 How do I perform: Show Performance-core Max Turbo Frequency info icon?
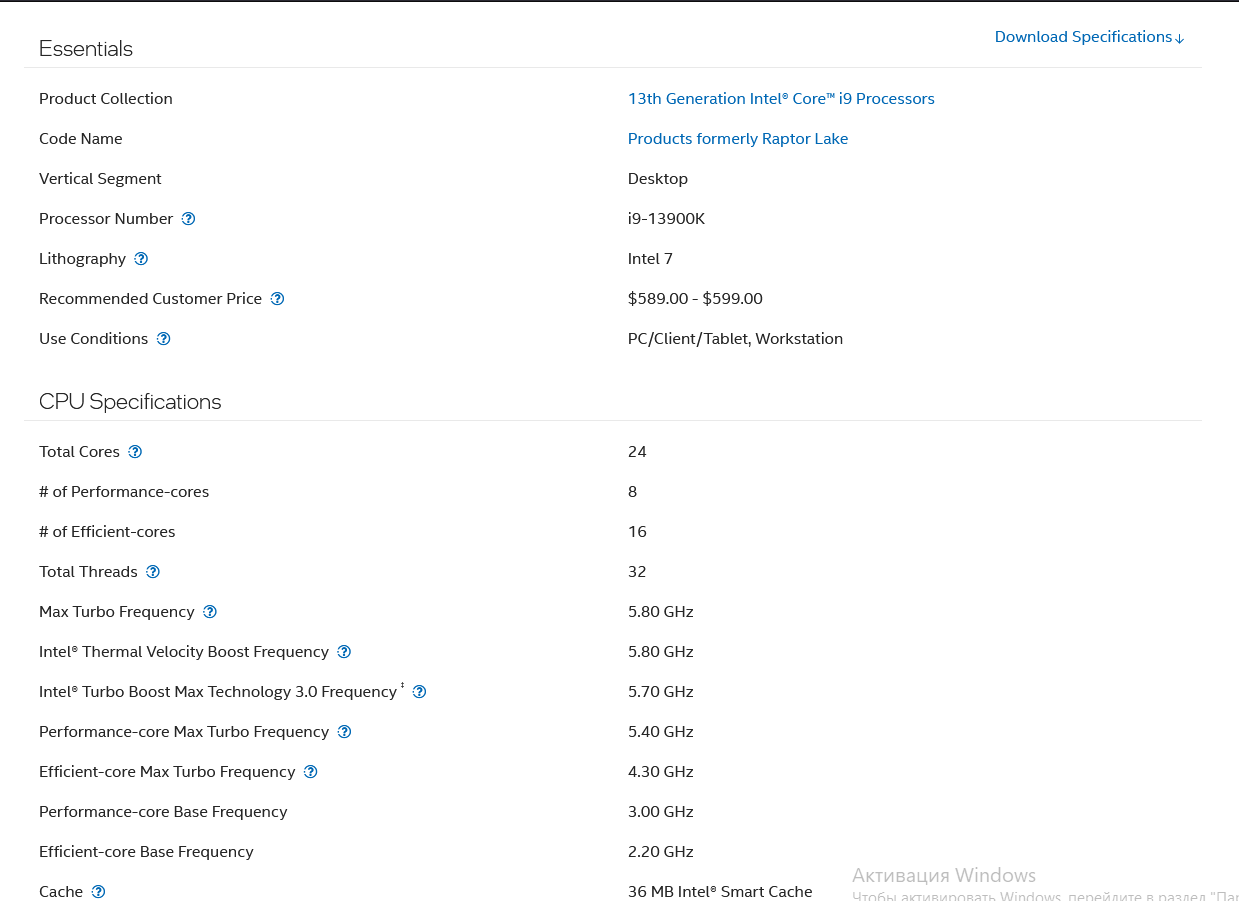pos(344,732)
